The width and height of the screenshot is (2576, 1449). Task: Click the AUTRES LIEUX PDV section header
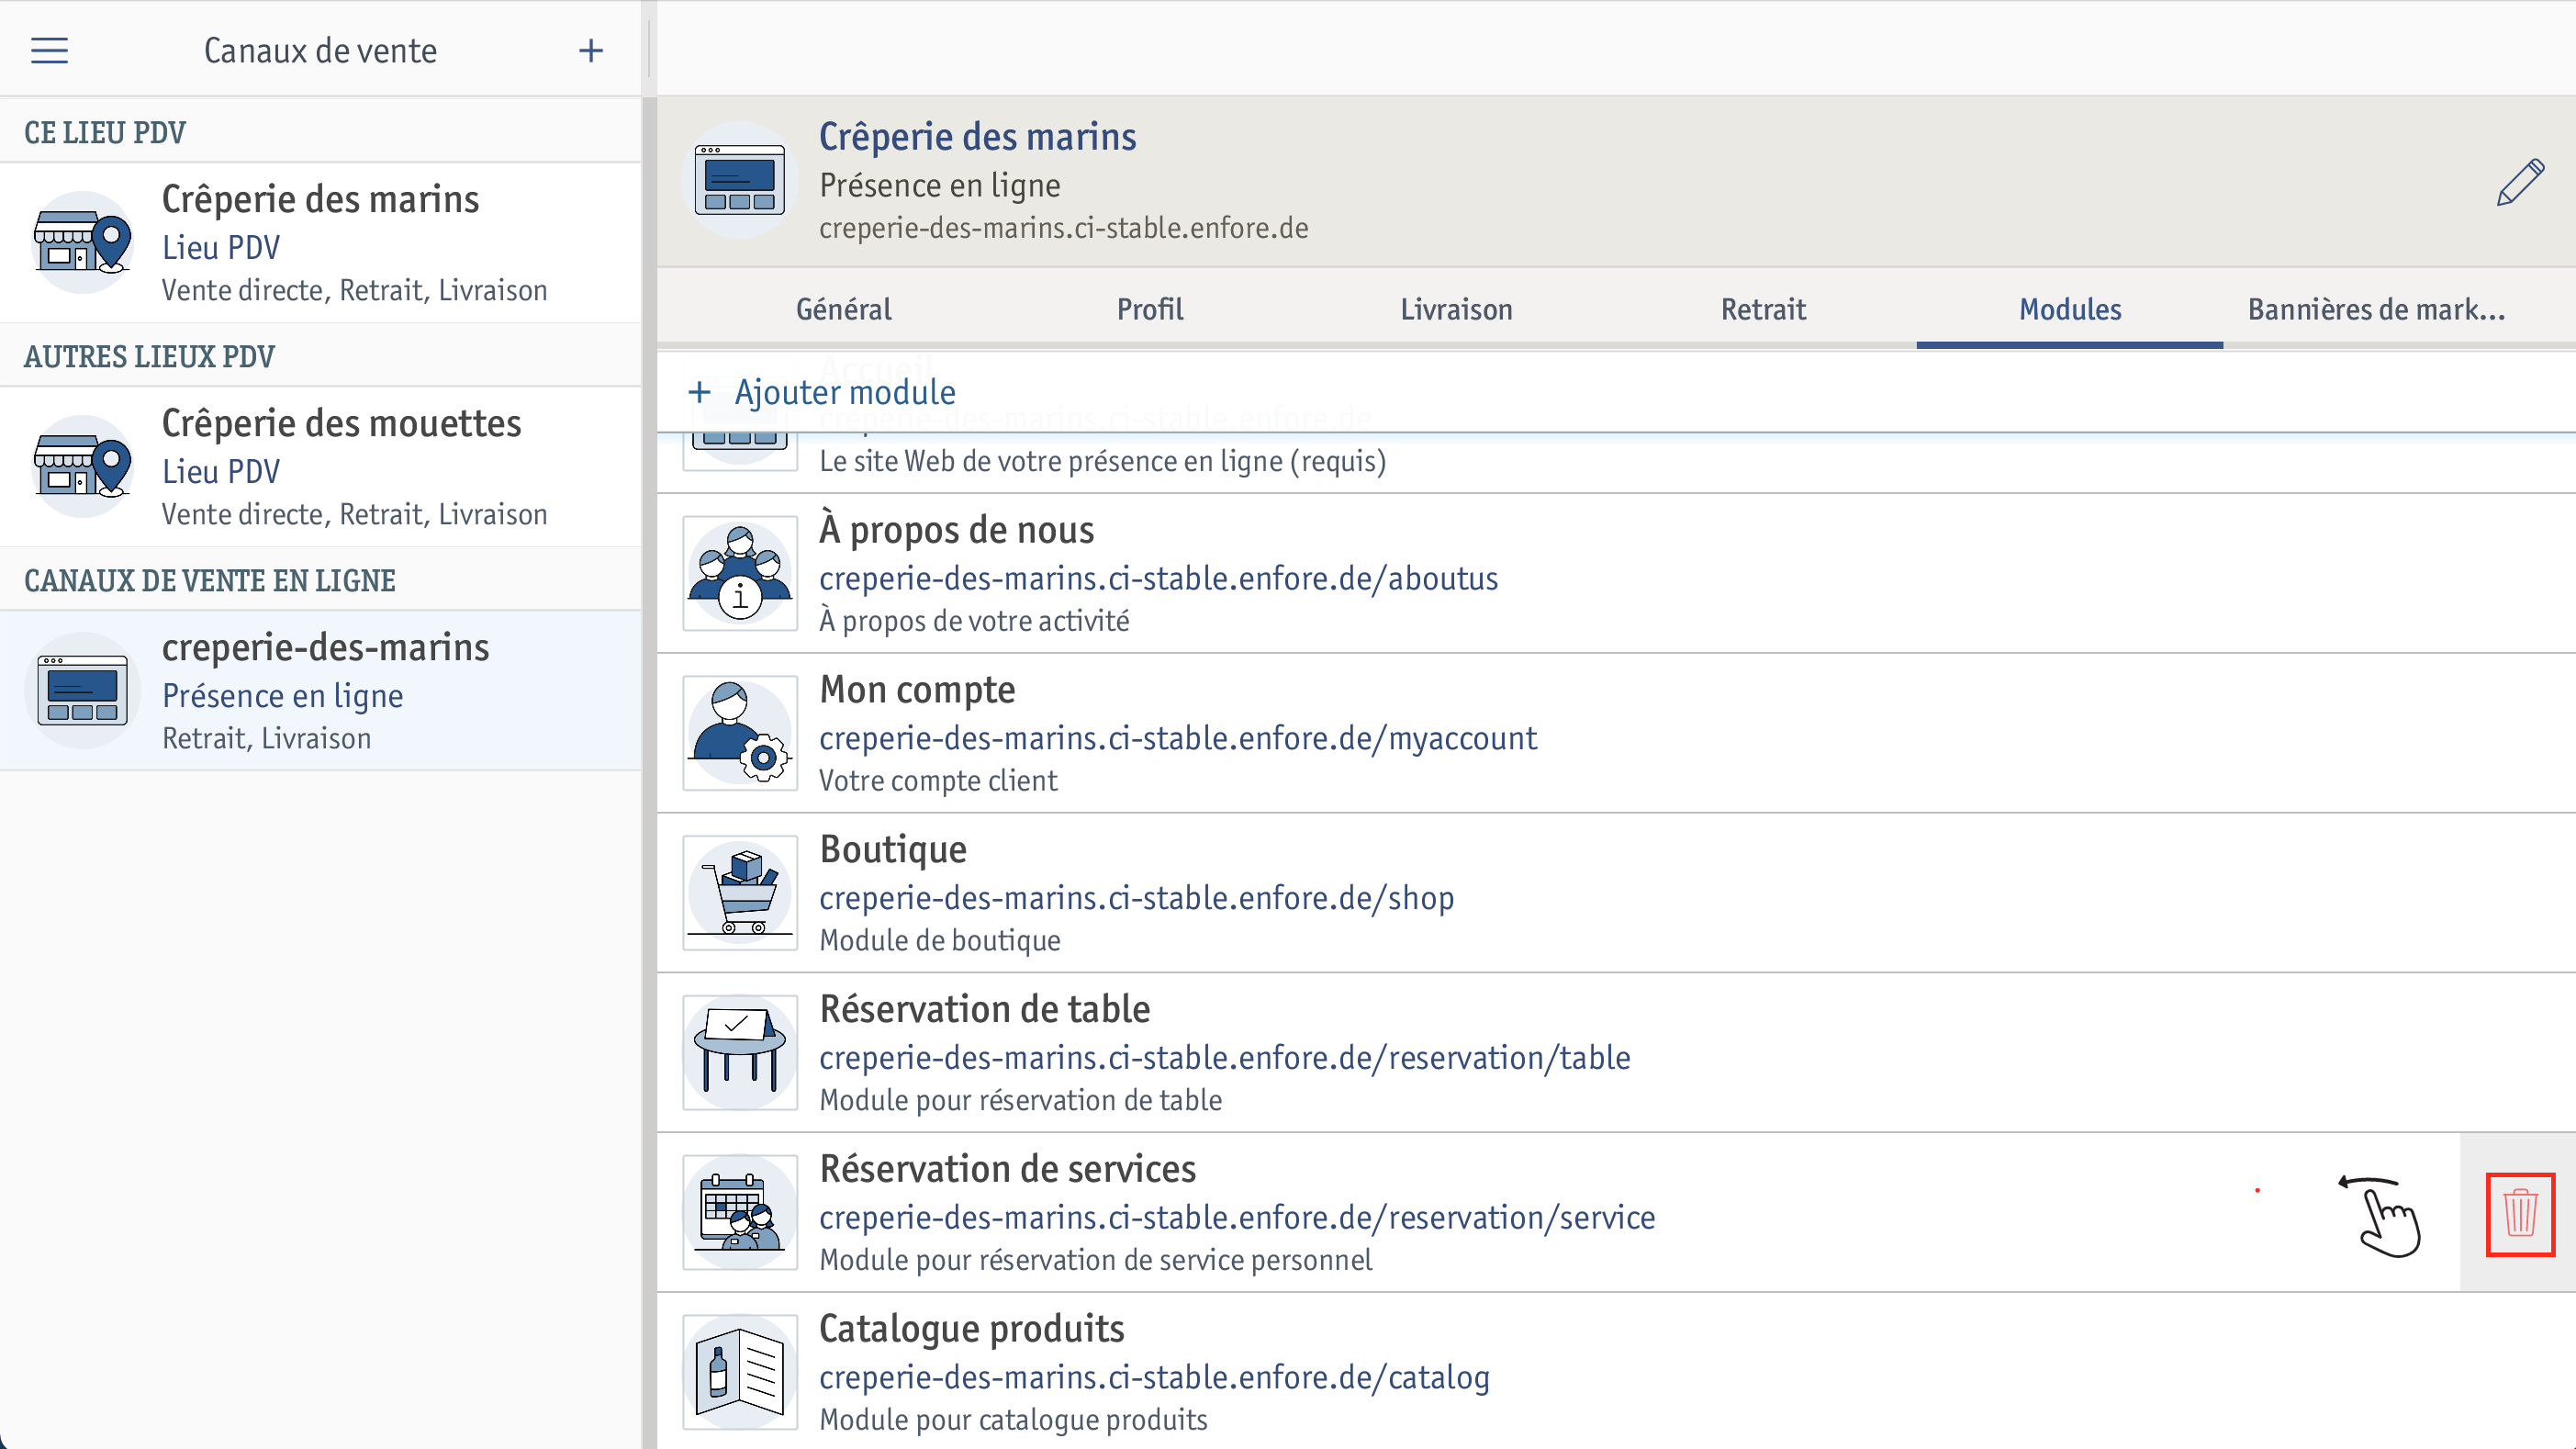(x=149, y=356)
